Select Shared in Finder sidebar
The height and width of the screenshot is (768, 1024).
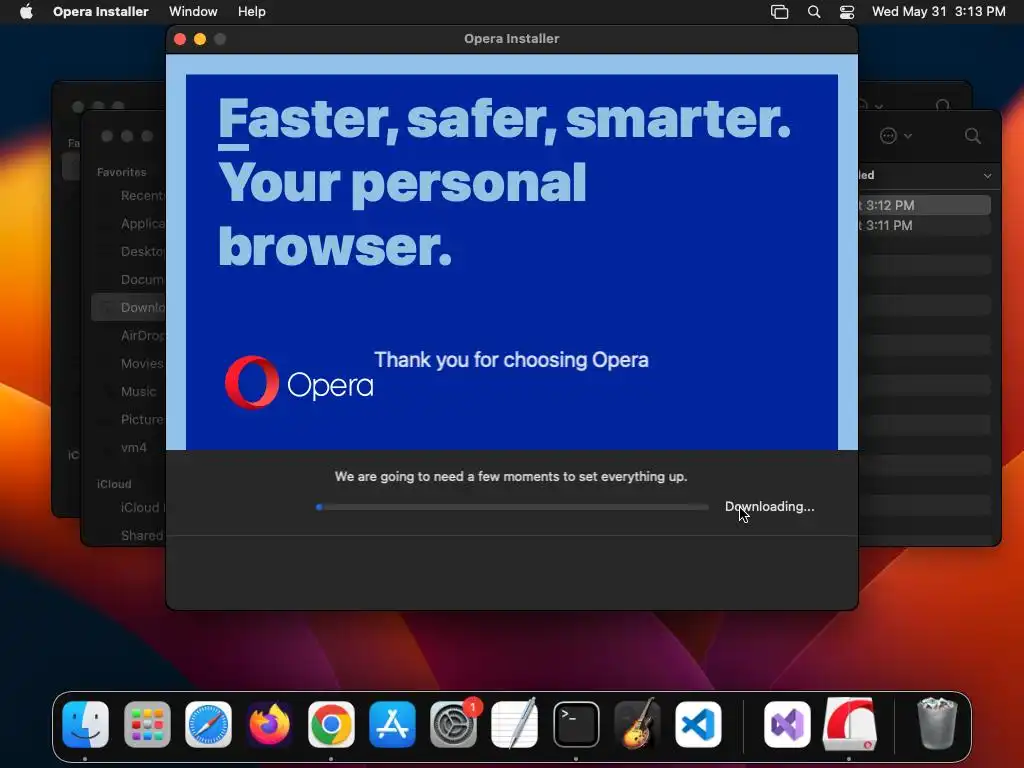(142, 536)
